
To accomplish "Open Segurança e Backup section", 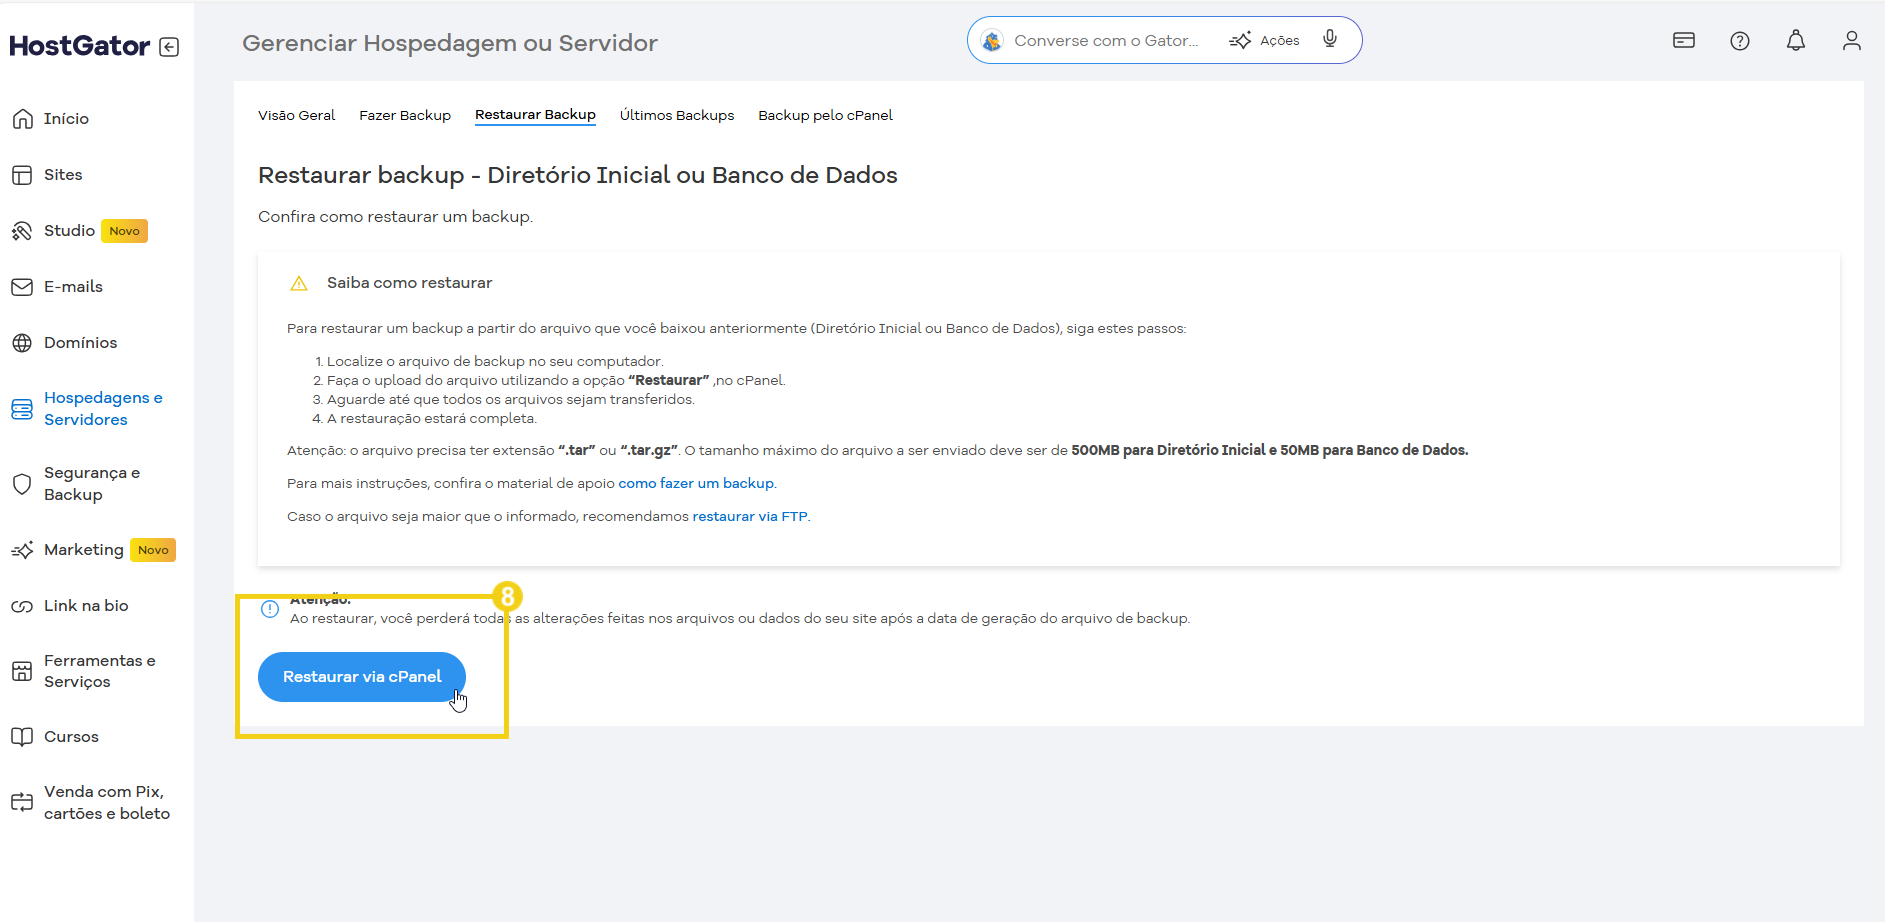I will (92, 484).
